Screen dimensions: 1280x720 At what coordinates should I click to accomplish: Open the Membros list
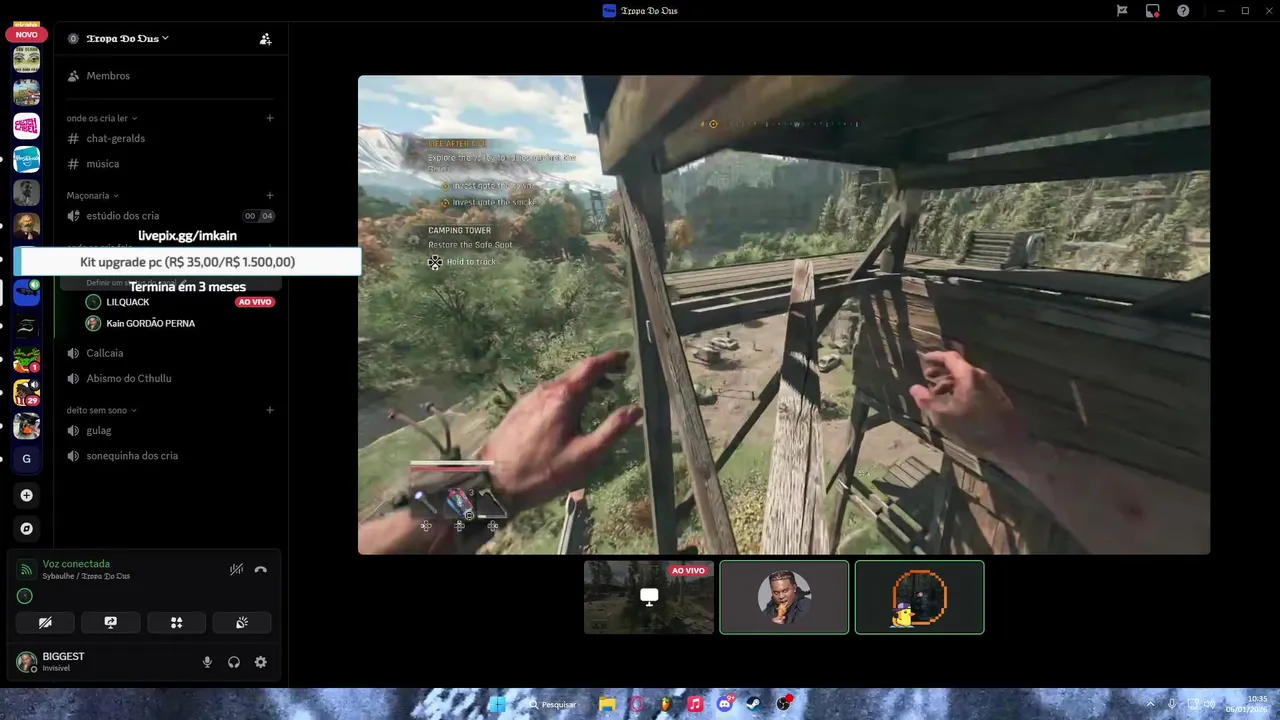pyautogui.click(x=171, y=76)
